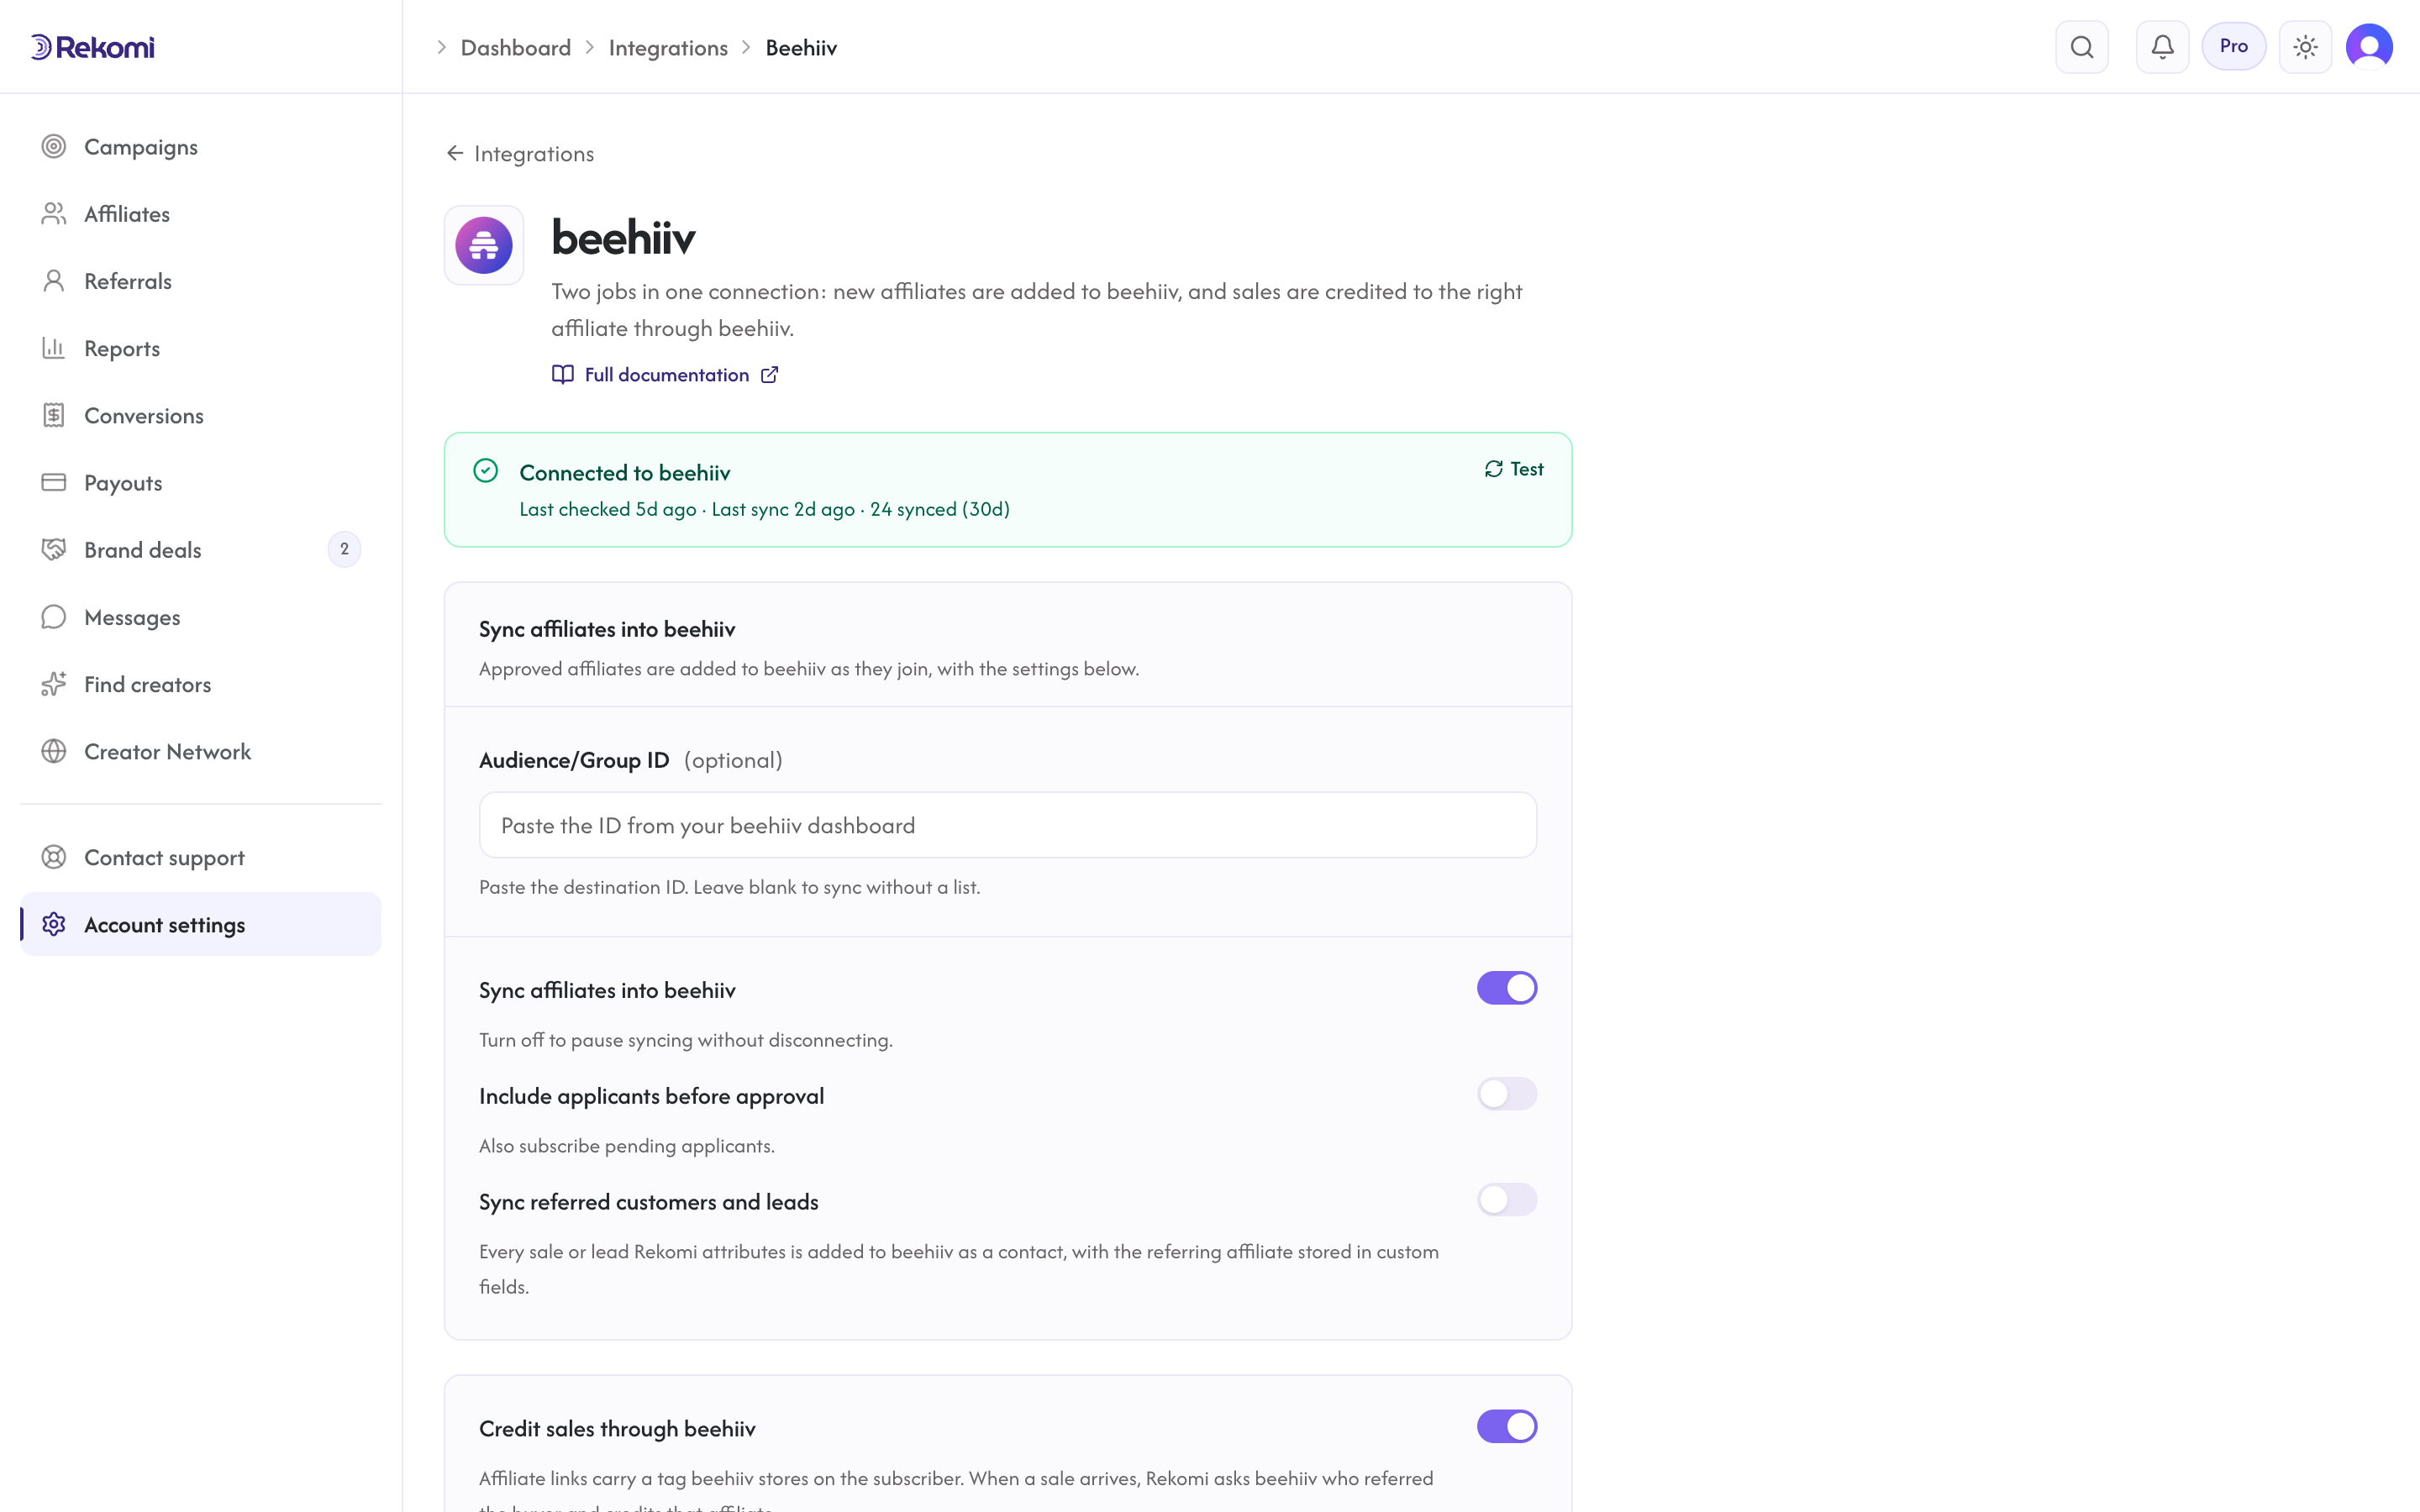Open the user avatar menu
Screen dimensions: 2420x1512
click(x=2369, y=47)
